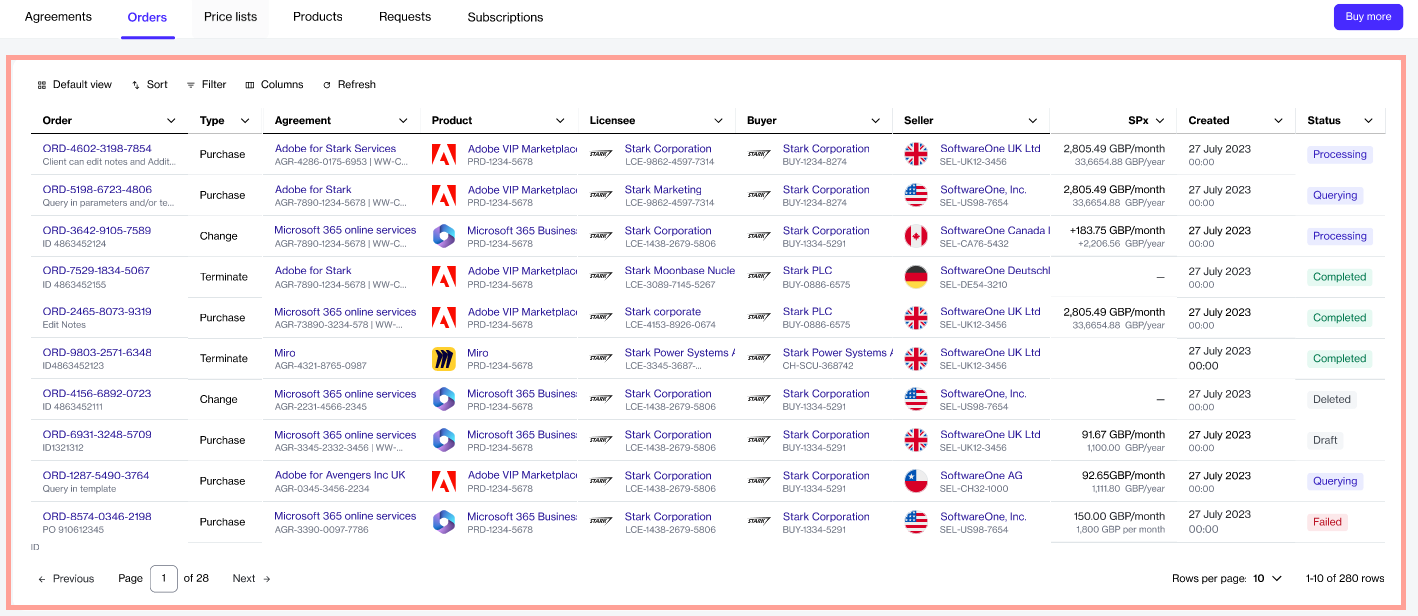
Task: Click the page number input field
Action: coord(163,578)
